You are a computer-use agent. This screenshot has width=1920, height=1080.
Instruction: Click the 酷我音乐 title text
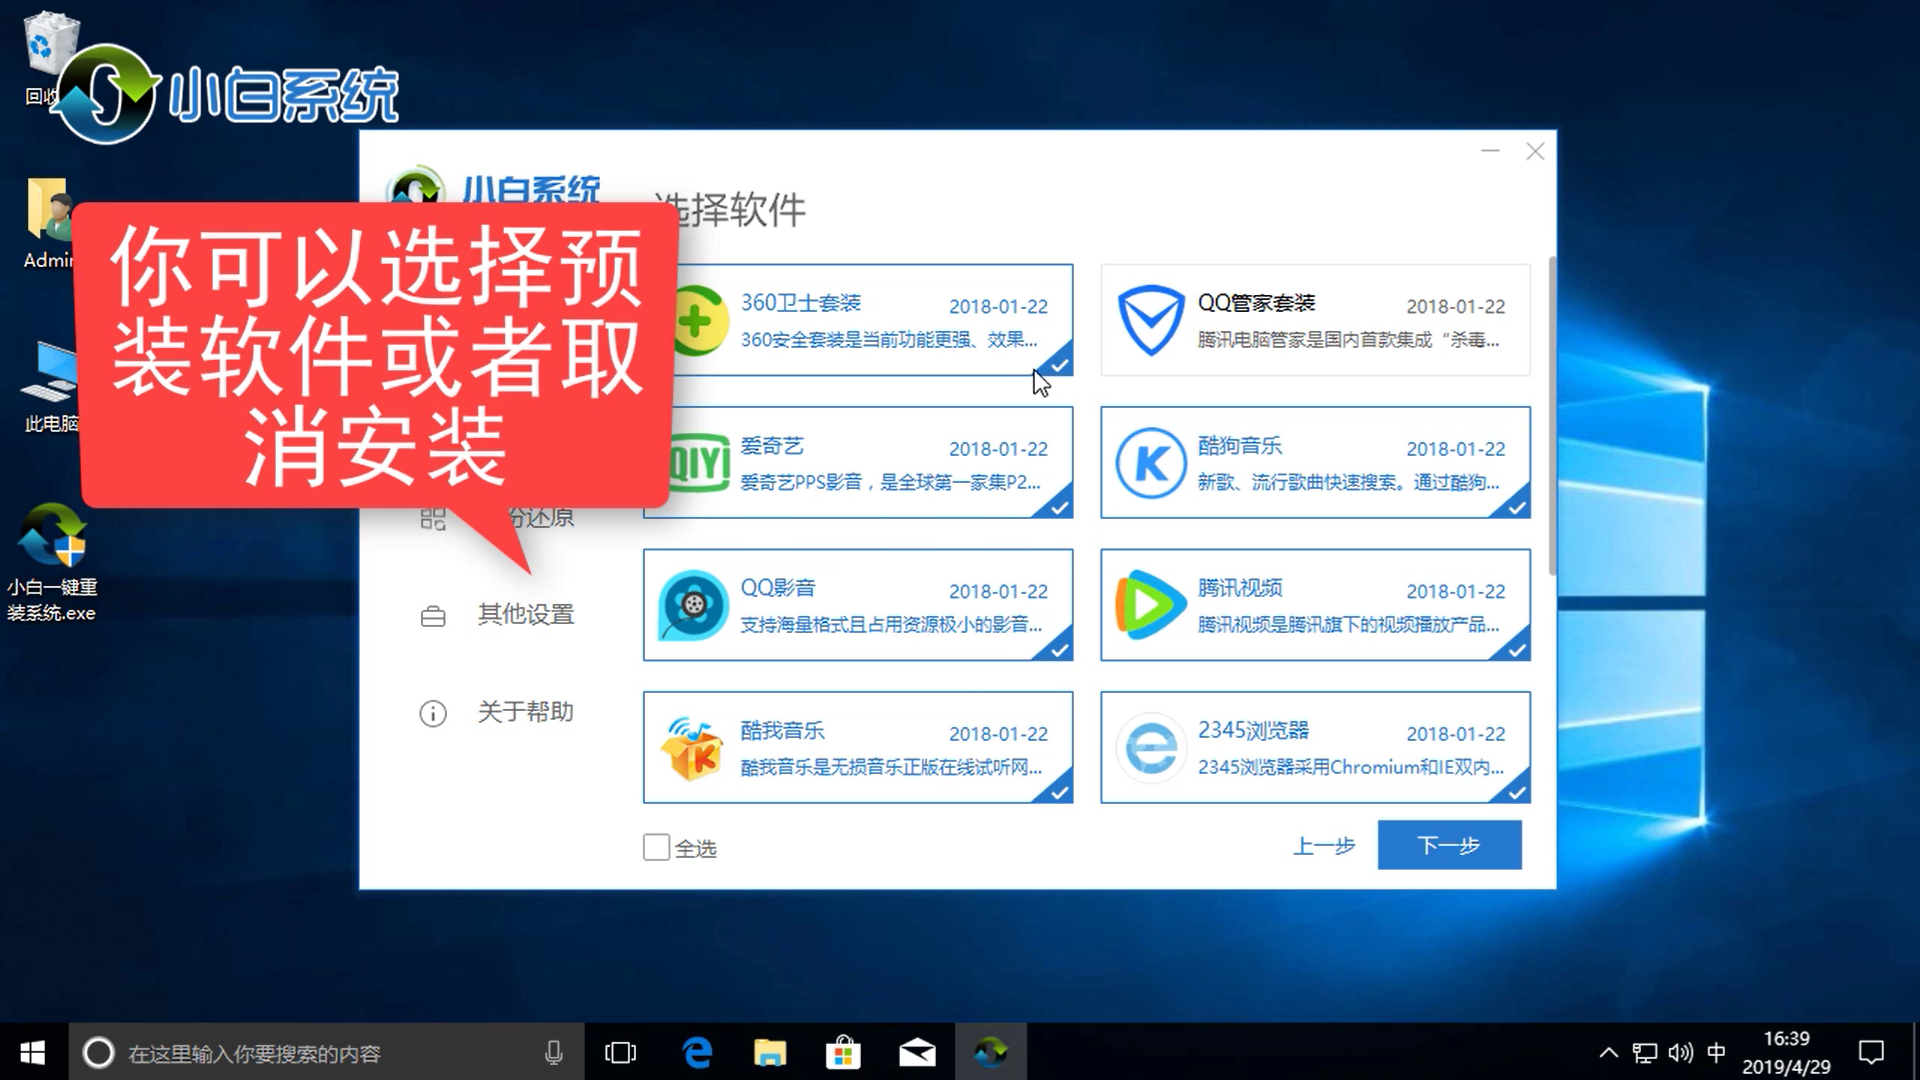pyautogui.click(x=782, y=731)
